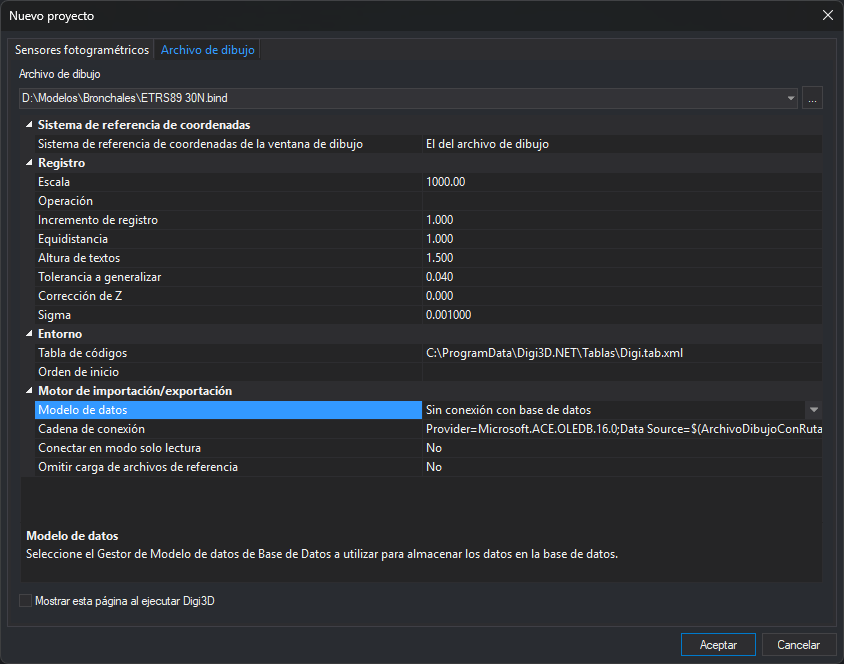Screen dimensions: 844x664
Task: Click the Tabla de códigos label
Action: (x=82, y=353)
